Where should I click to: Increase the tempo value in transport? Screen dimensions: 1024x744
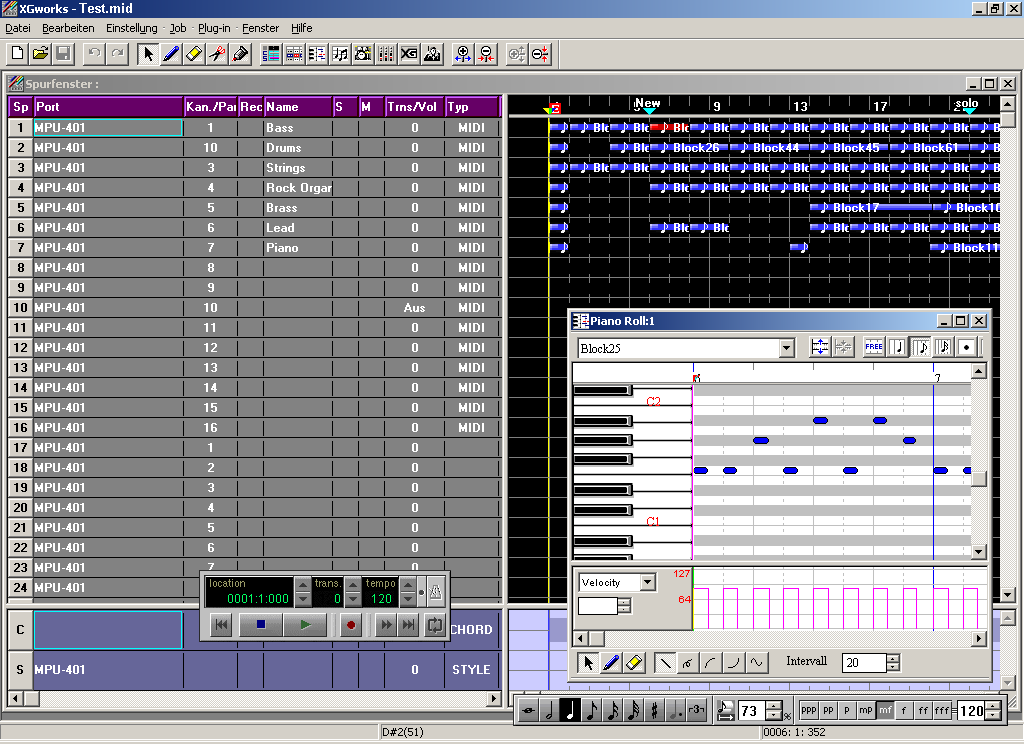pyautogui.click(x=408, y=584)
